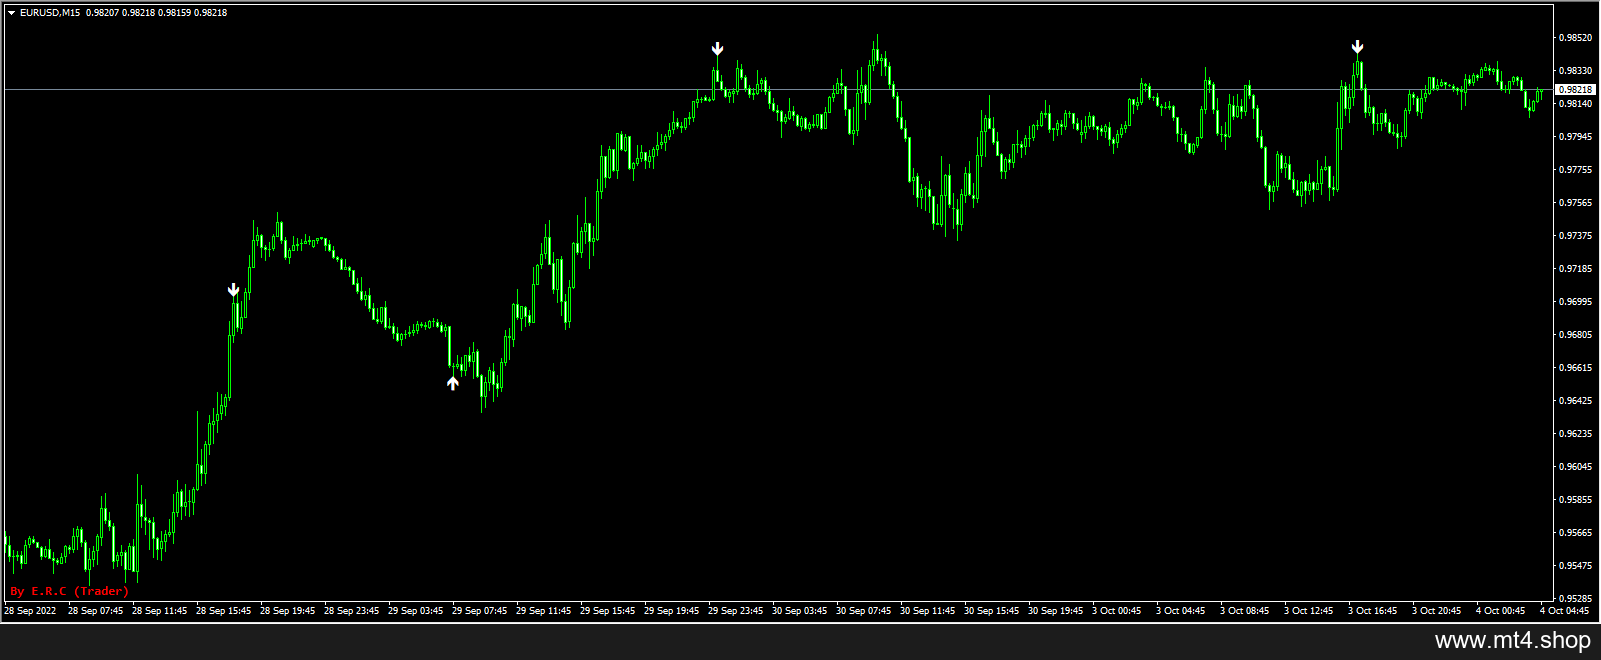Click the current price label 0.98218
1601x660 pixels.
click(1576, 90)
